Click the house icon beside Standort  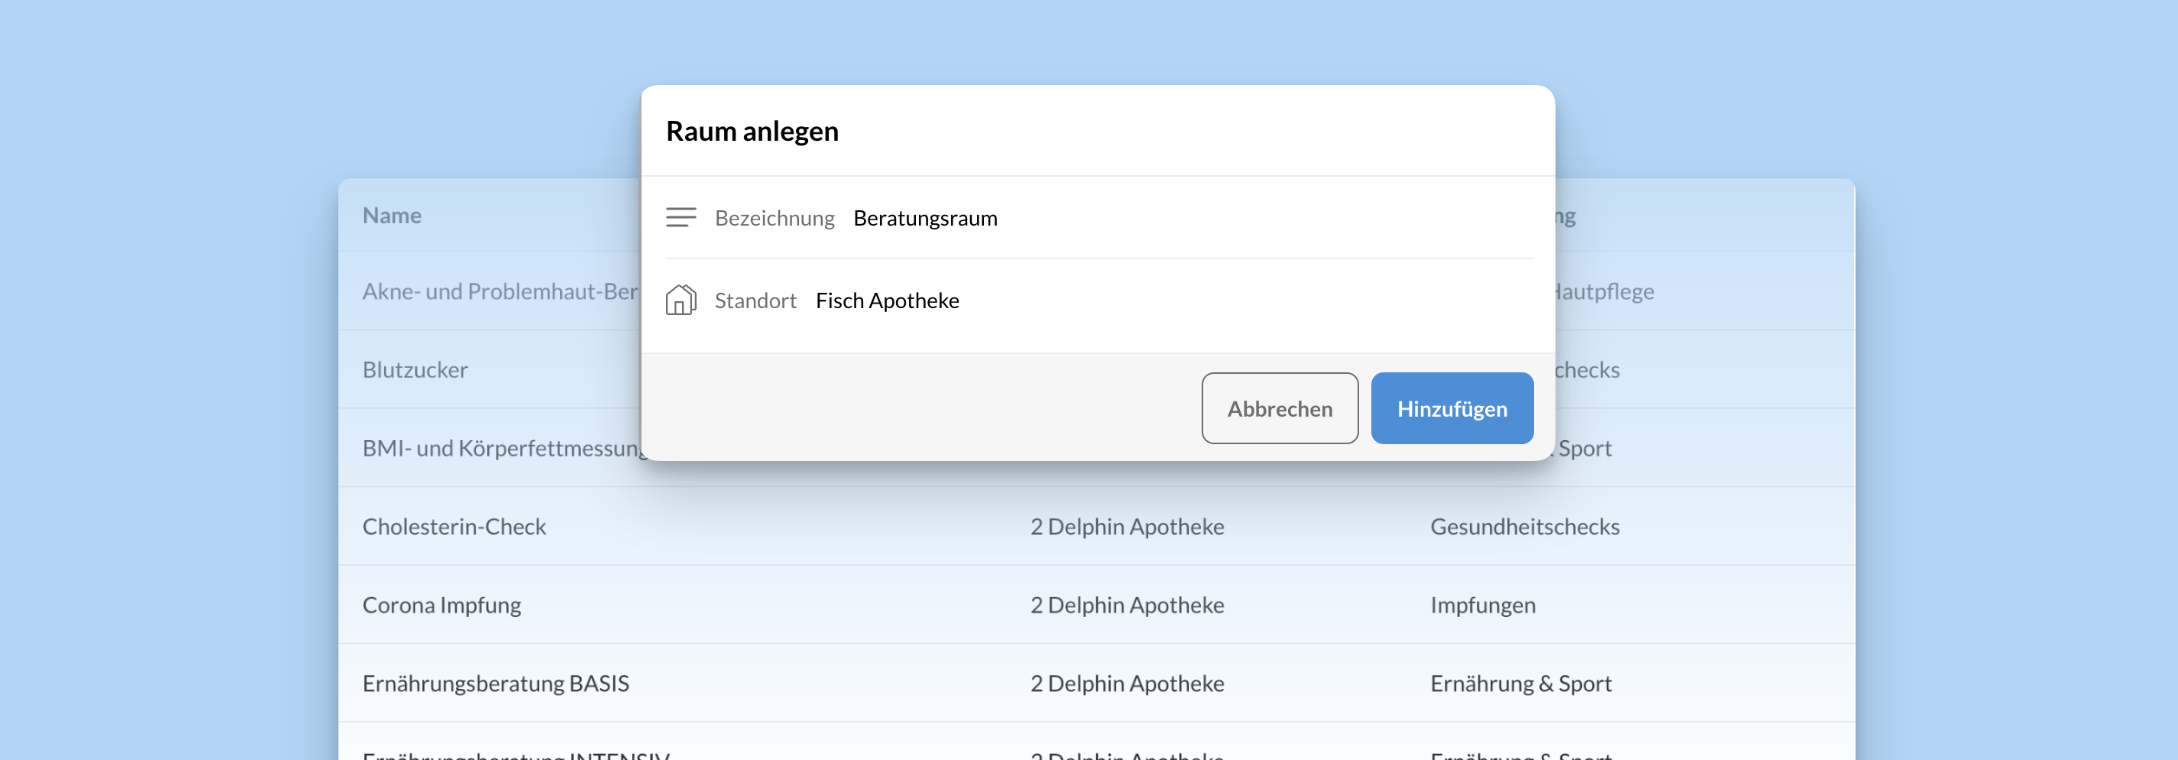681,300
